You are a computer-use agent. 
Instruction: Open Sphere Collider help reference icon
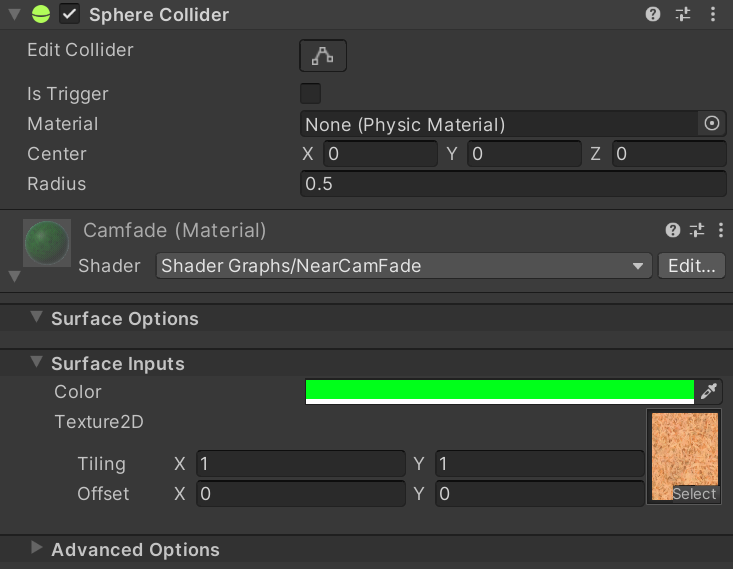pyautogui.click(x=653, y=14)
